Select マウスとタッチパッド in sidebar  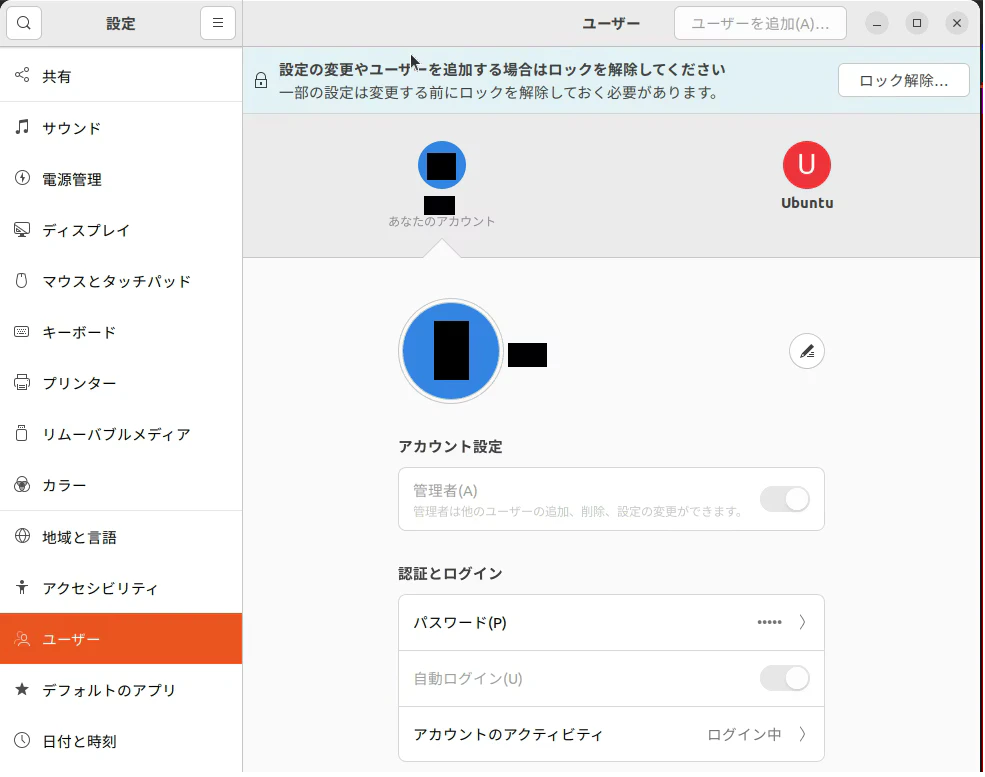point(121,281)
